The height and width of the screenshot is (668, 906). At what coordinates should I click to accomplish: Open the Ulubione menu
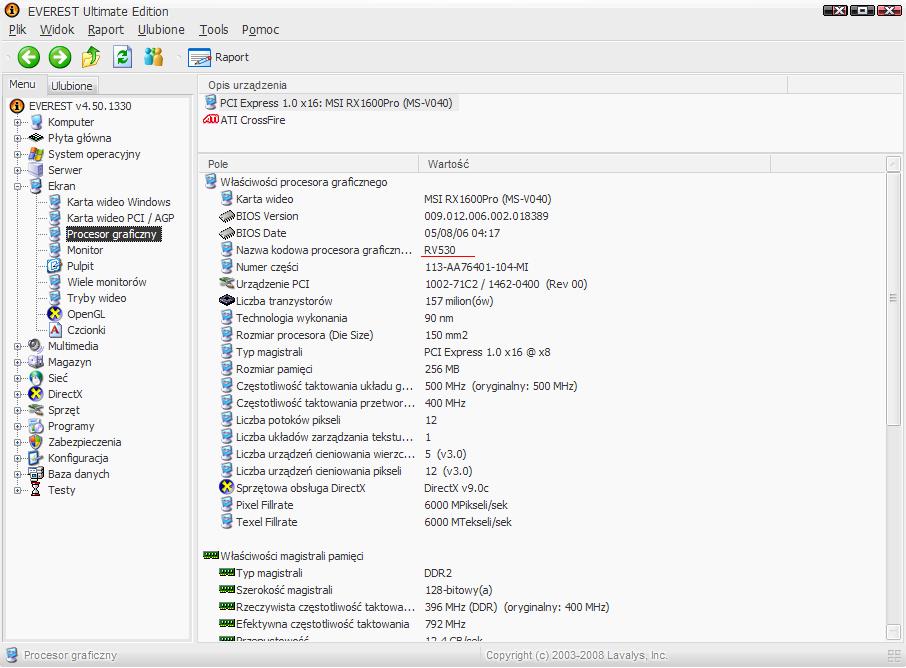pyautogui.click(x=161, y=29)
